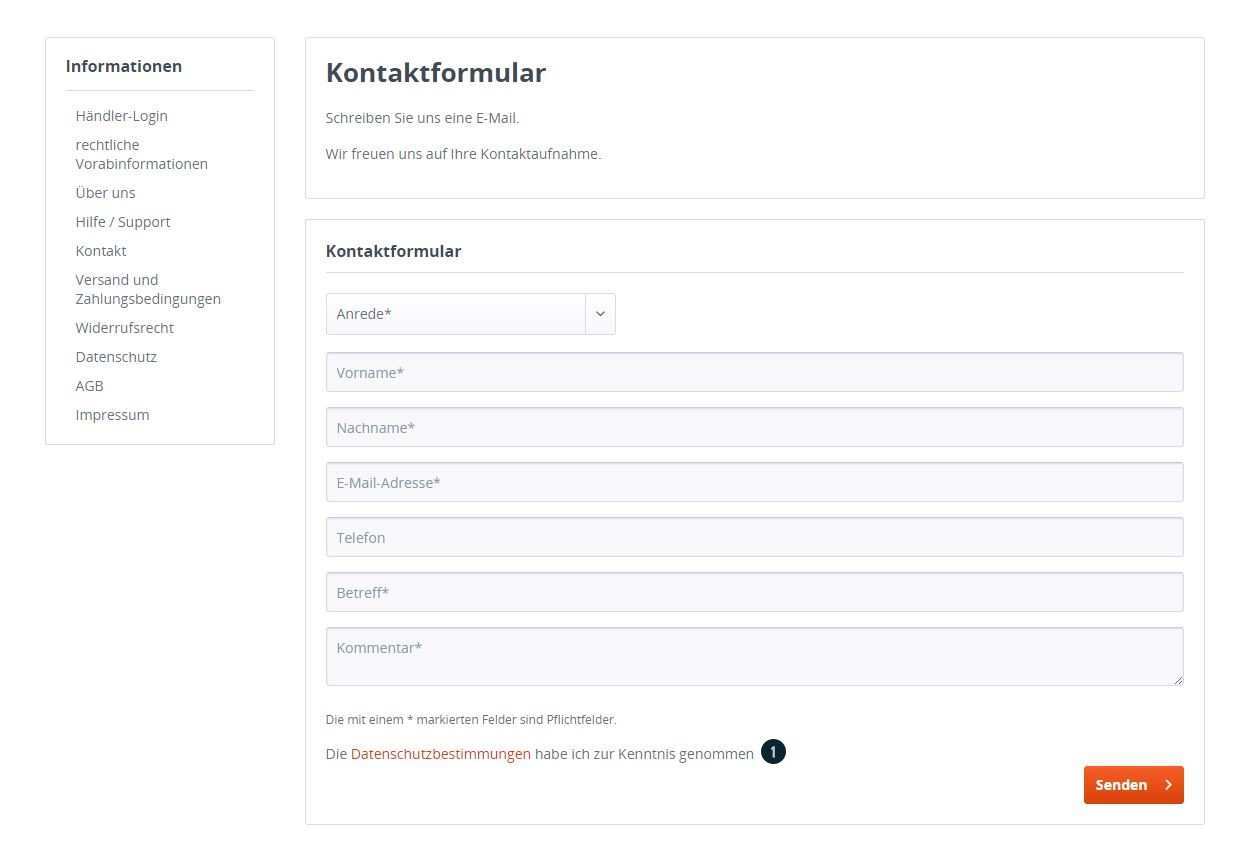The image size is (1245, 848).
Task: Go to the Impressum page
Action: click(112, 415)
